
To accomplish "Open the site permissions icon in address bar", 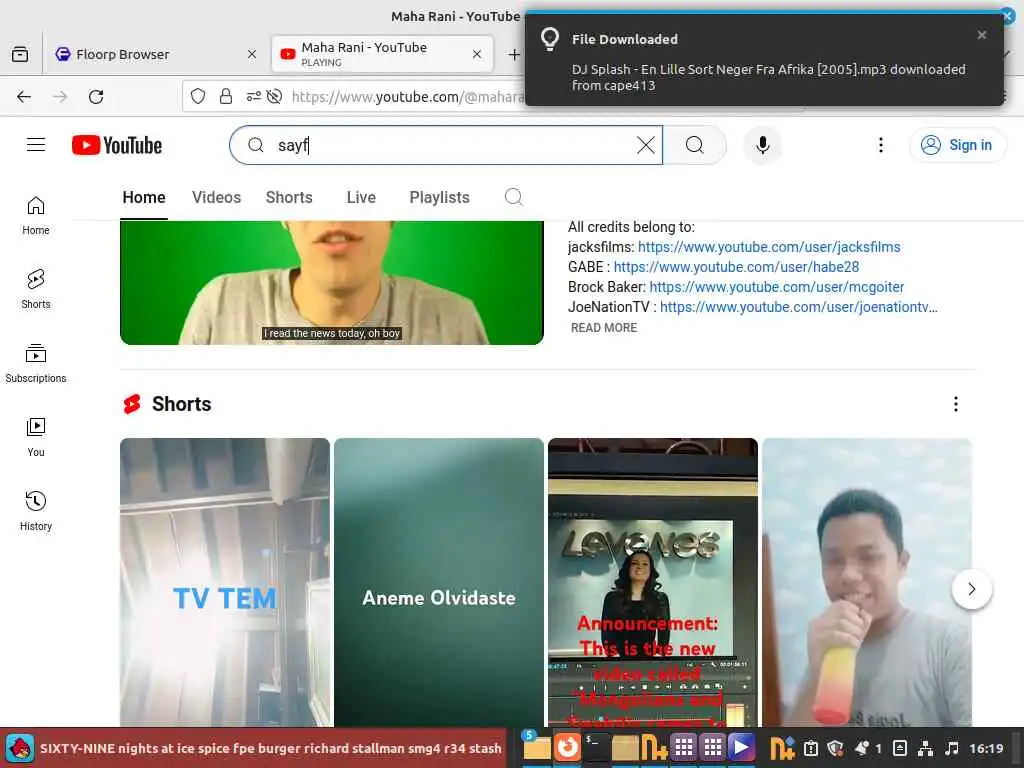I will click(x=253, y=97).
